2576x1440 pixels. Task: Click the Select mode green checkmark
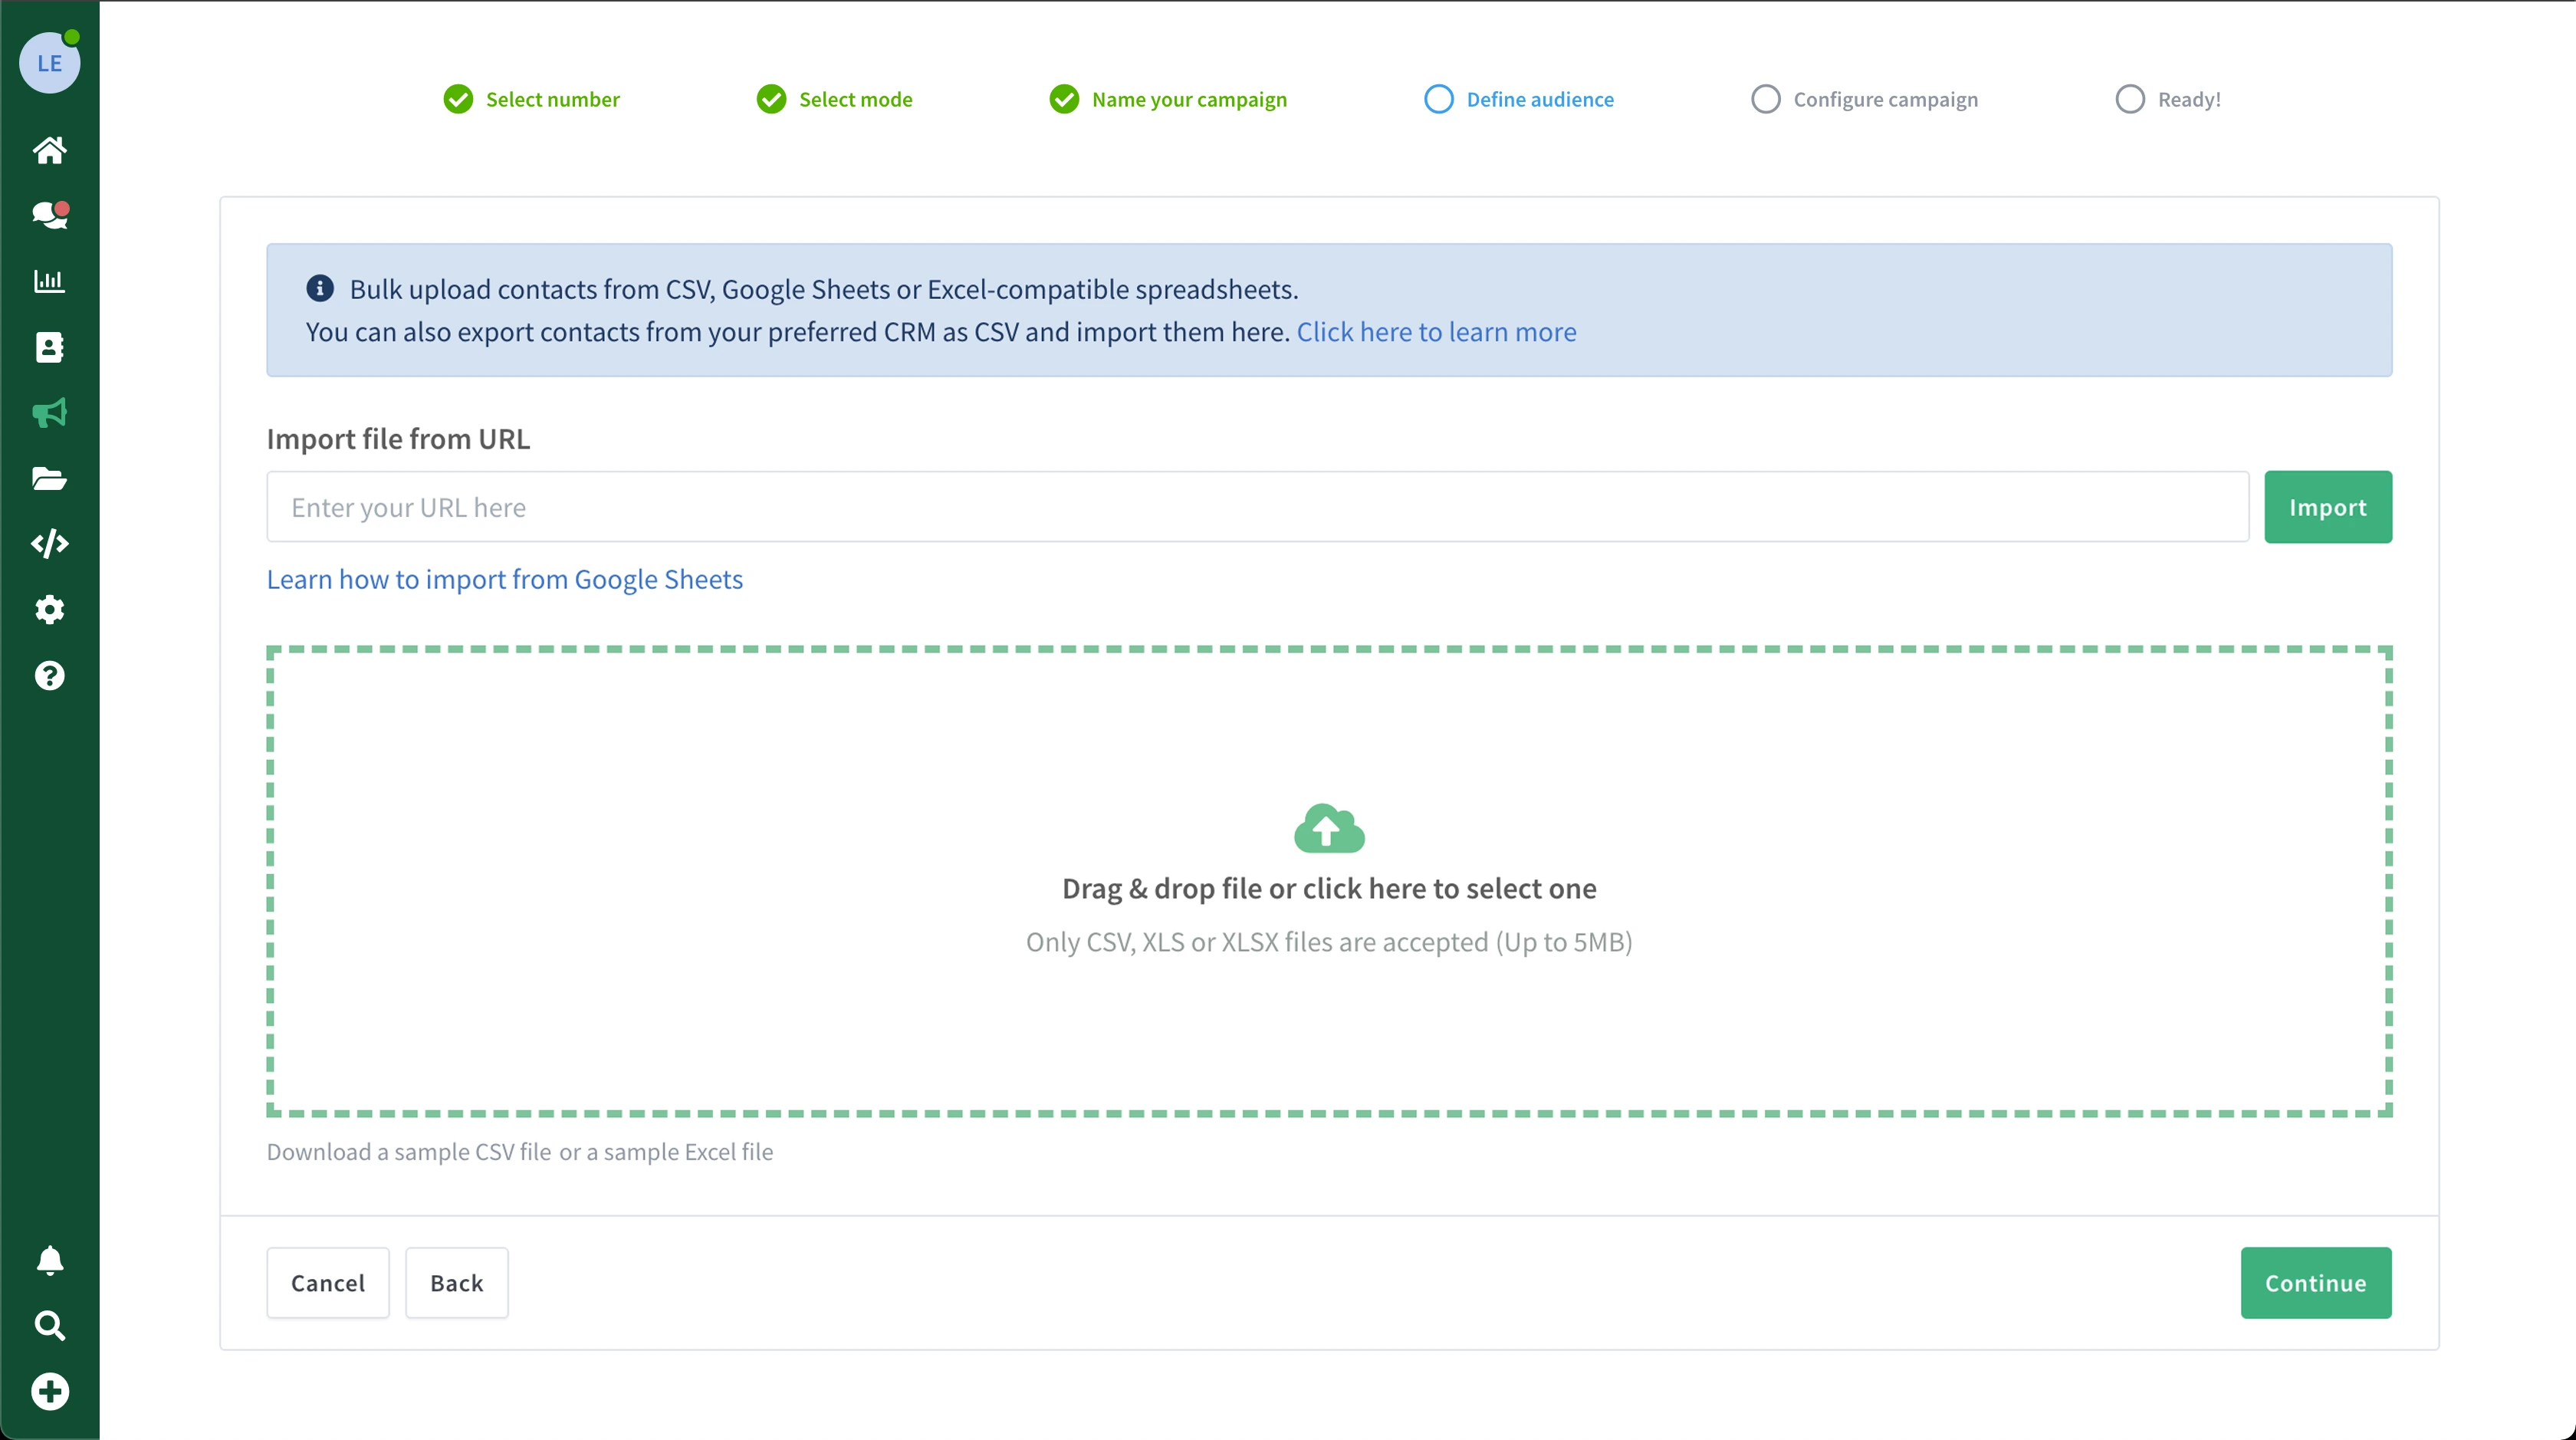click(x=771, y=99)
